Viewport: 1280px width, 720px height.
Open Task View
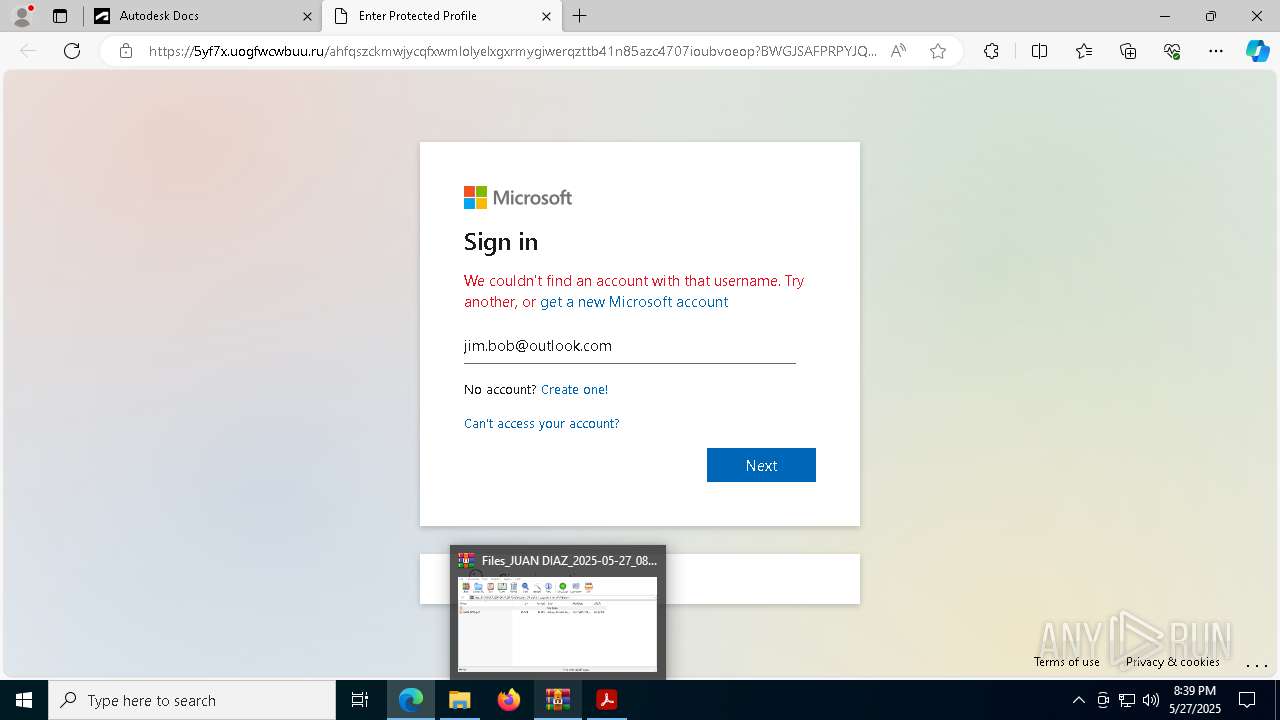coord(360,700)
